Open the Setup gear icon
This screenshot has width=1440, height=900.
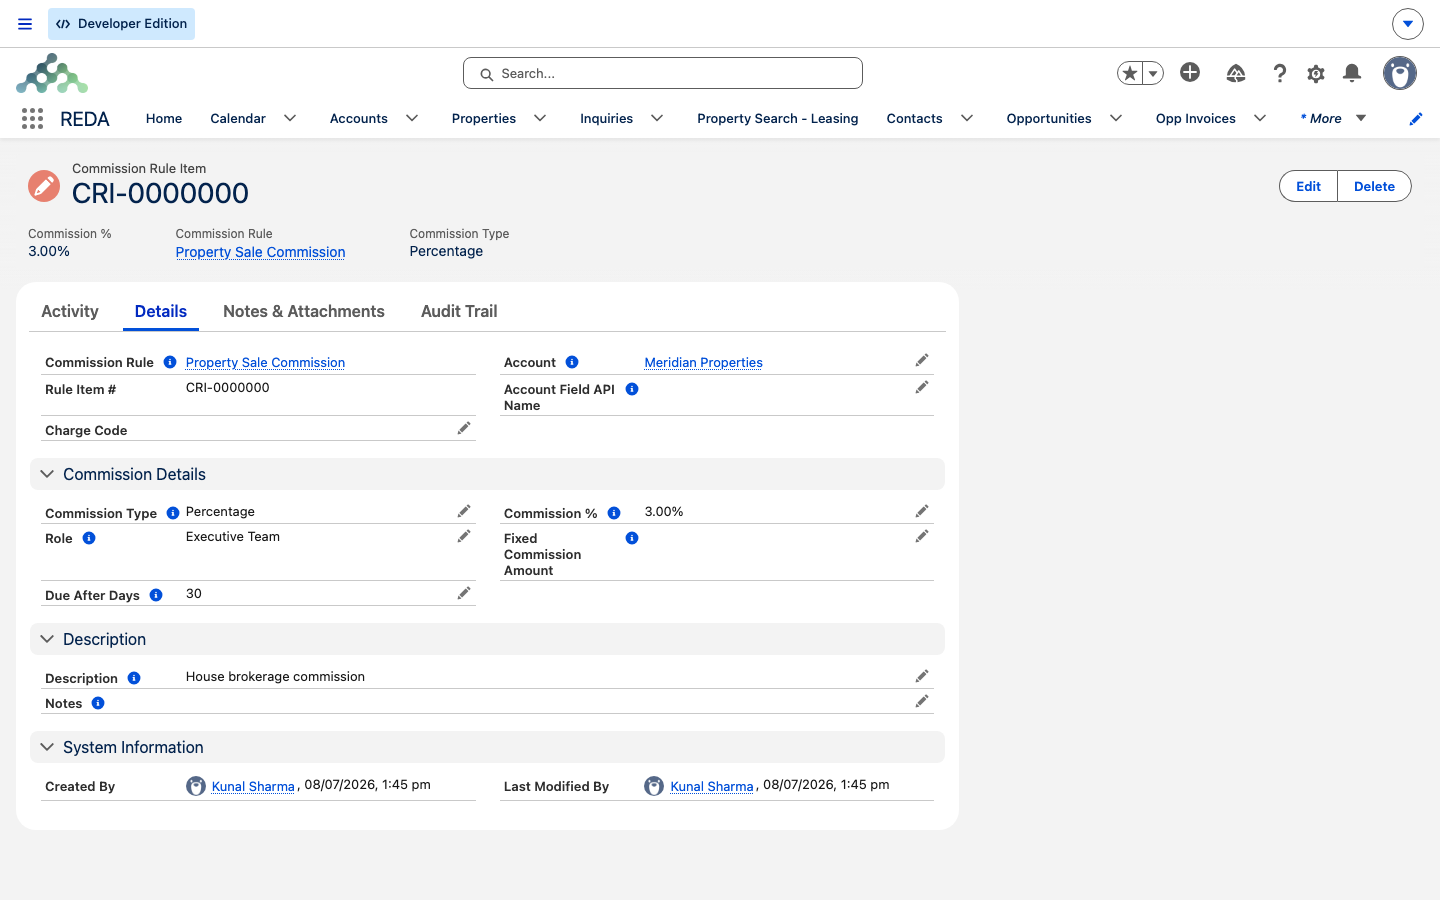1316,73
